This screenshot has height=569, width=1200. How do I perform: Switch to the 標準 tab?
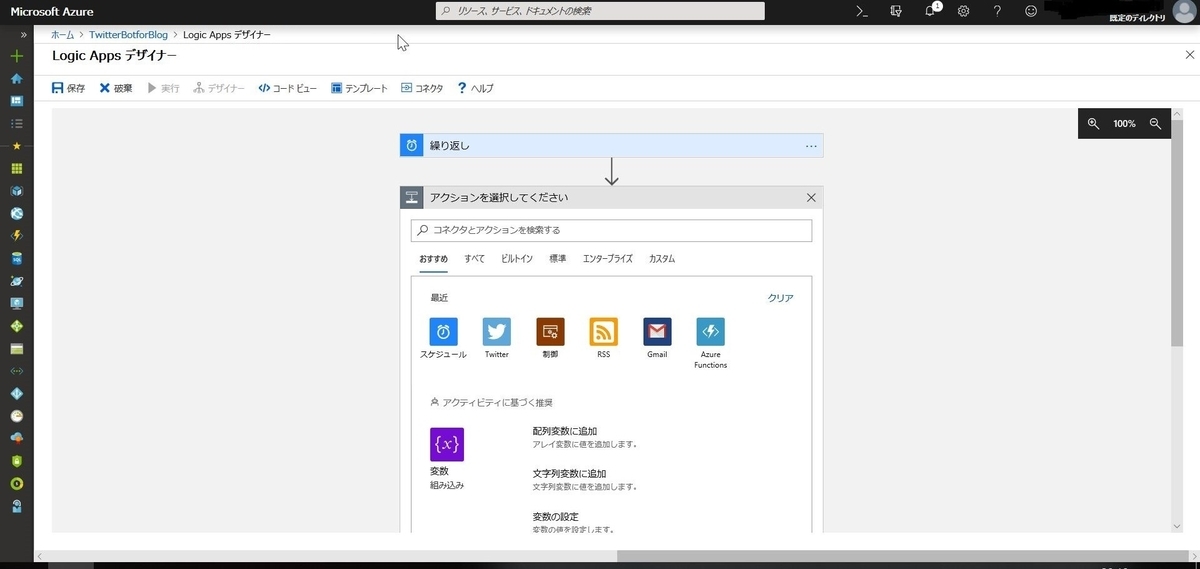(x=558, y=259)
